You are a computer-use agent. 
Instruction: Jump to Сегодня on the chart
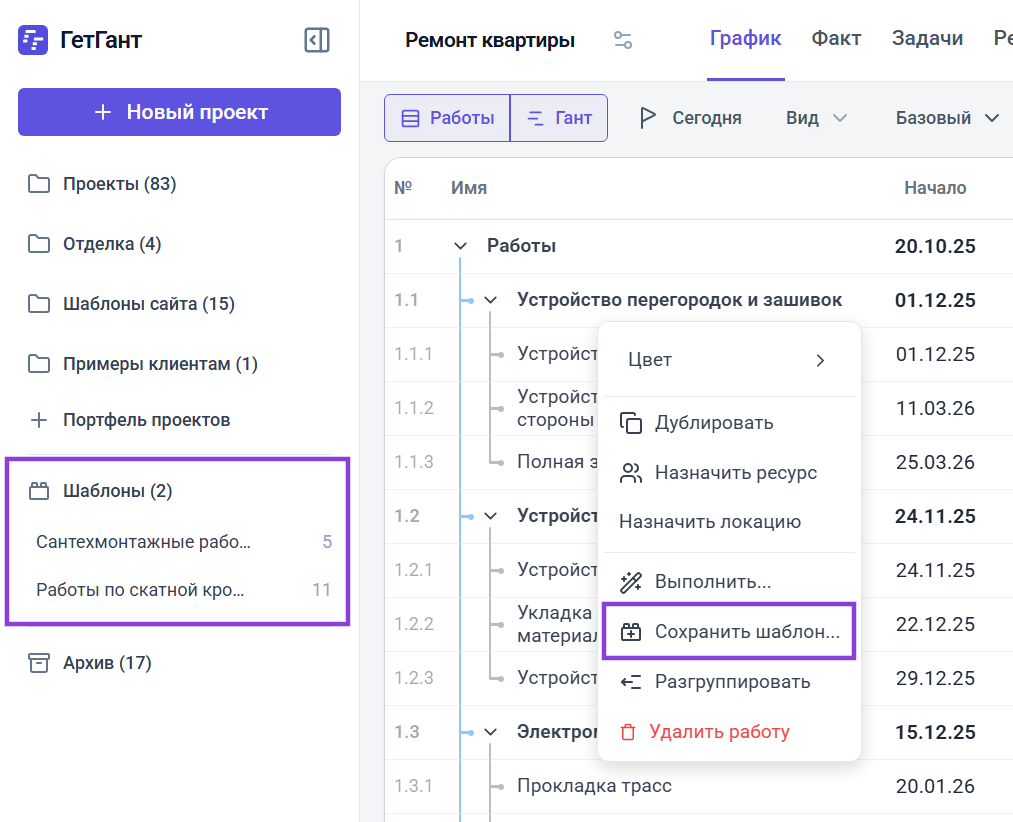690,118
